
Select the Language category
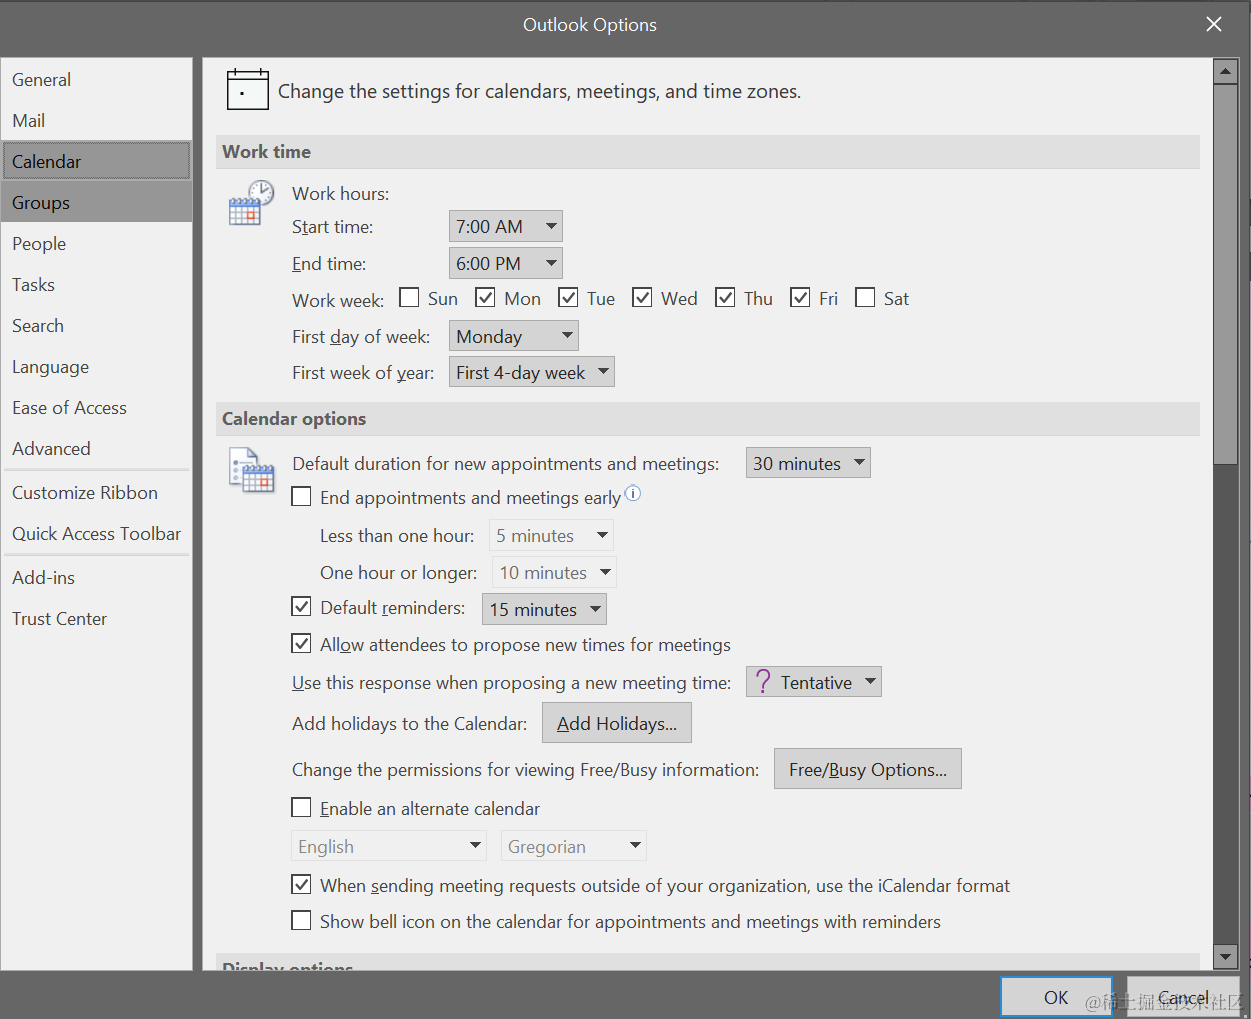pyautogui.click(x=96, y=366)
